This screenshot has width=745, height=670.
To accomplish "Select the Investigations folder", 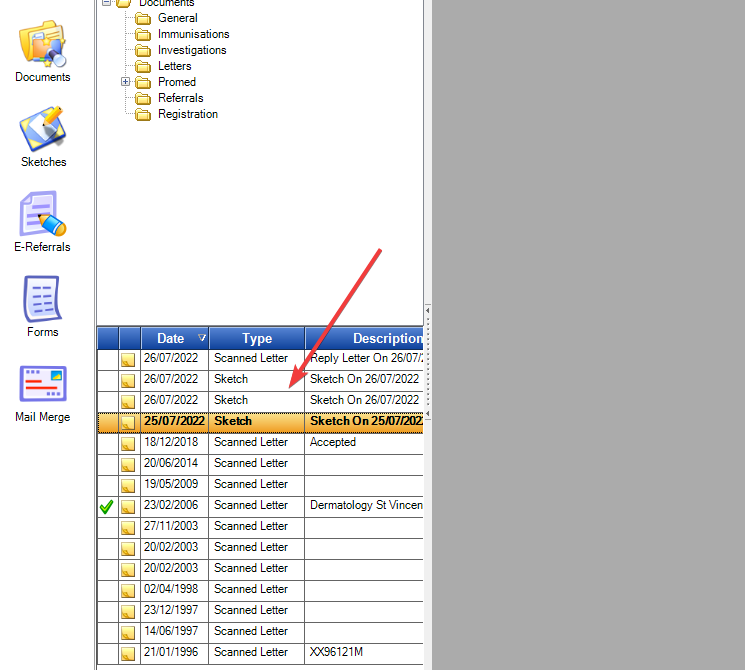I will (192, 50).
